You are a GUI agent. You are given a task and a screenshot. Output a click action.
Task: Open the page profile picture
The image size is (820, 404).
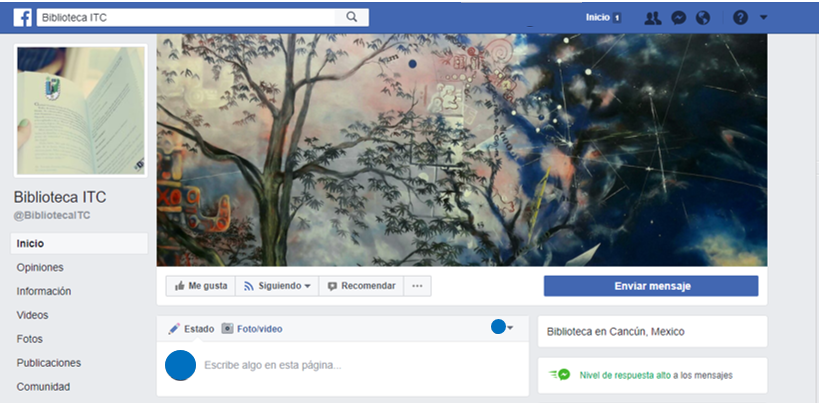click(81, 111)
